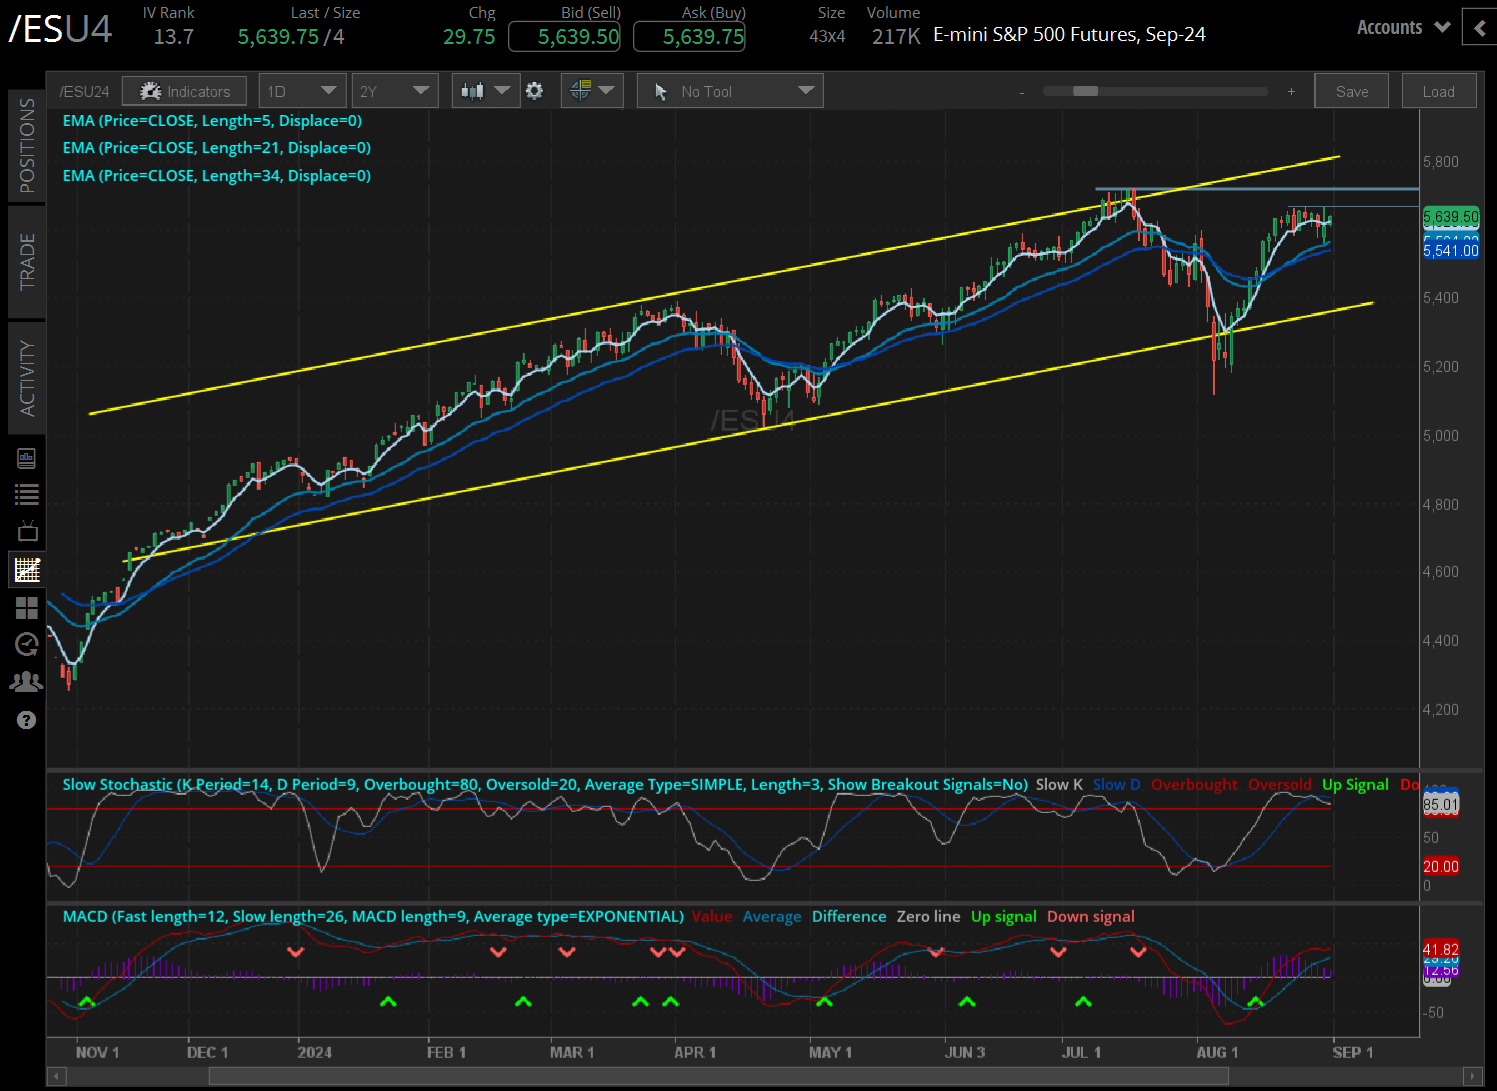Click the Ask (Buy) price field

coord(689,36)
